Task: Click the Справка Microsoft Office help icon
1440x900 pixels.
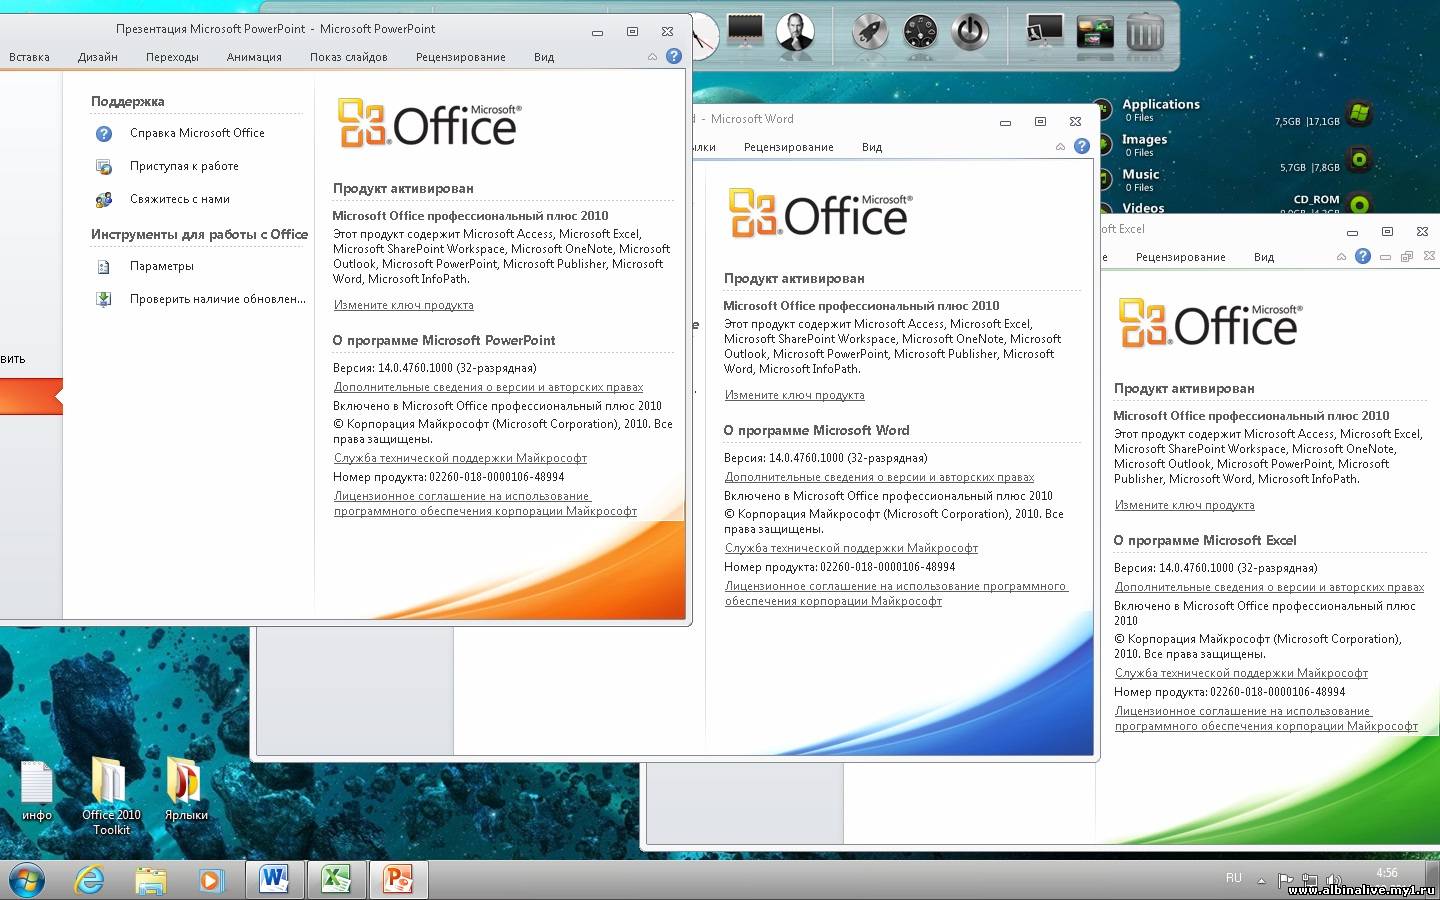Action: 104,133
